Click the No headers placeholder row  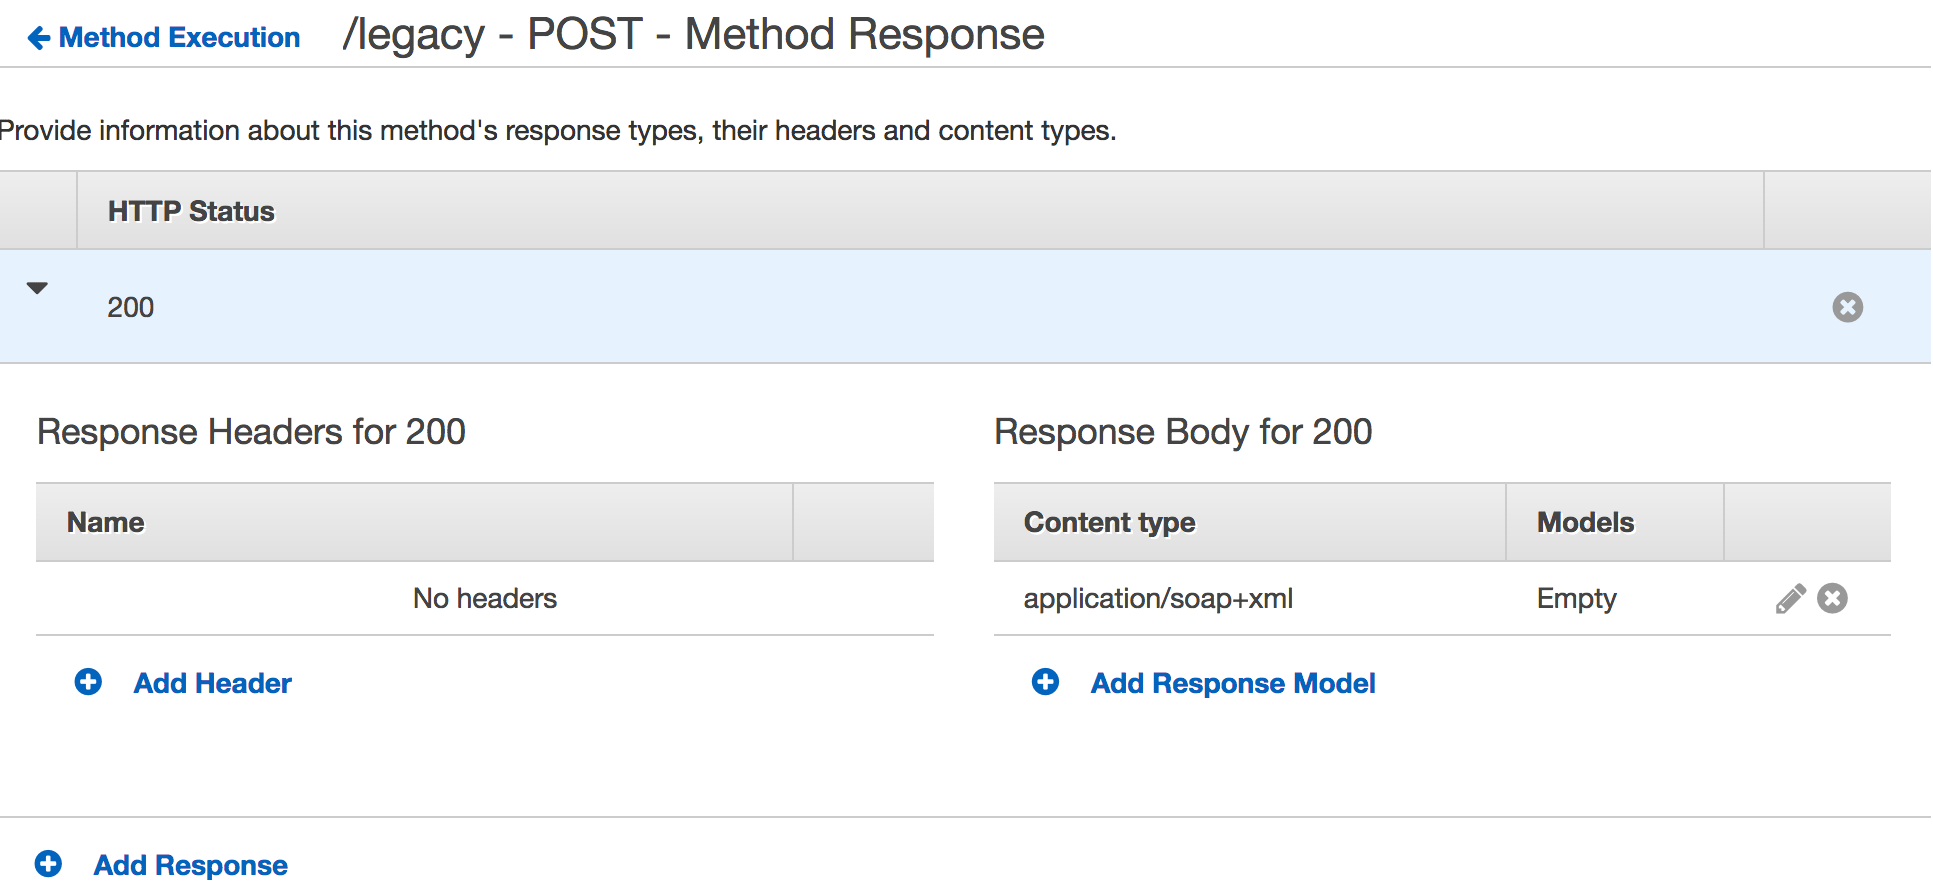485,598
